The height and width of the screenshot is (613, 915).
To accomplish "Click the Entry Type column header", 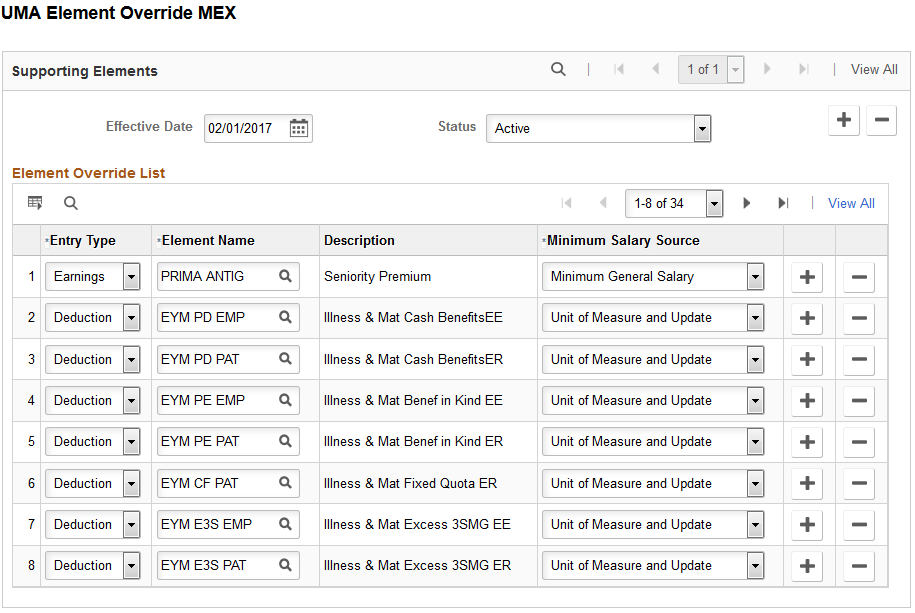I will point(82,241).
